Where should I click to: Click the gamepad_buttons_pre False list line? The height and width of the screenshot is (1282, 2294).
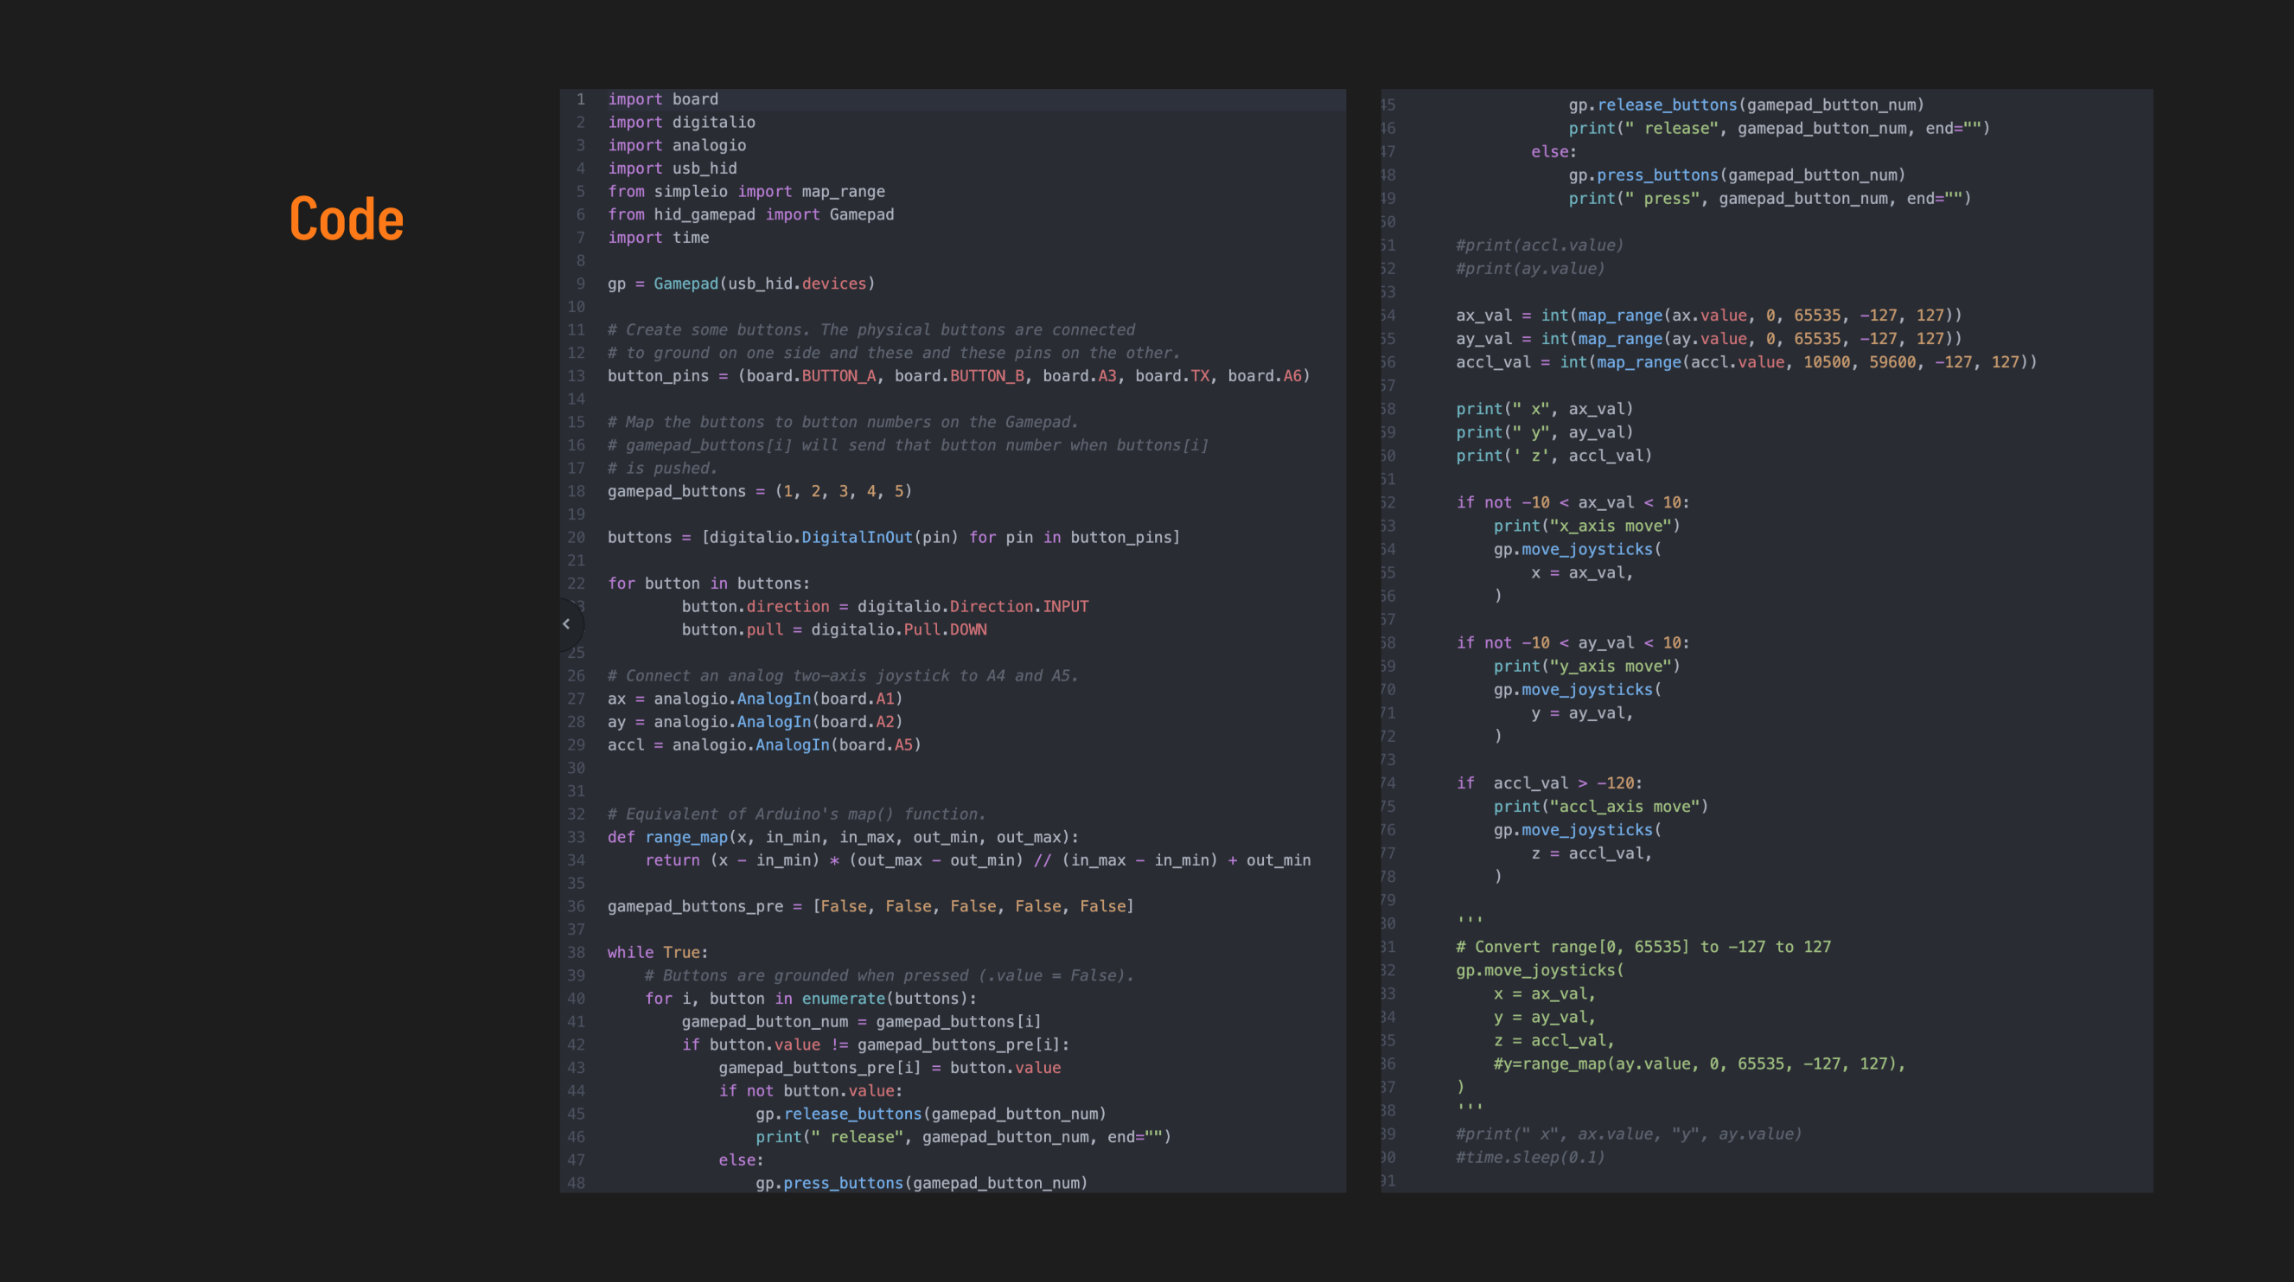point(870,906)
